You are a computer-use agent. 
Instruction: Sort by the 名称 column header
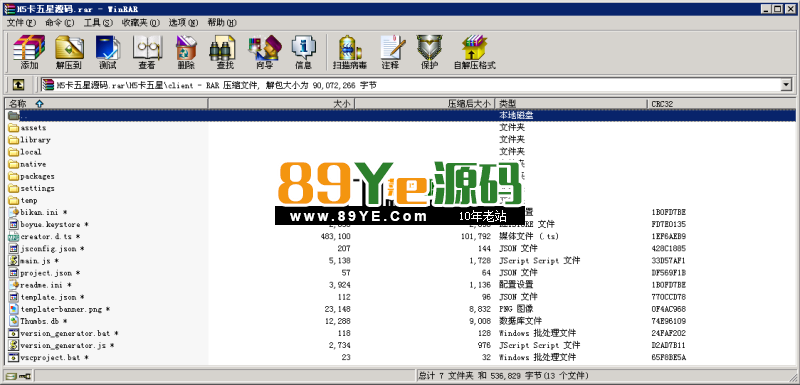click(107, 104)
